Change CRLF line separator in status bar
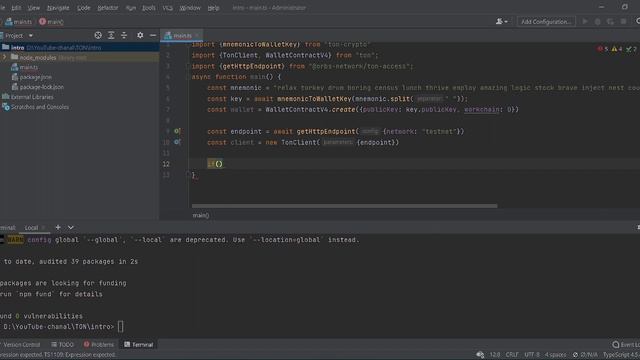640x360 pixels. coord(512,355)
